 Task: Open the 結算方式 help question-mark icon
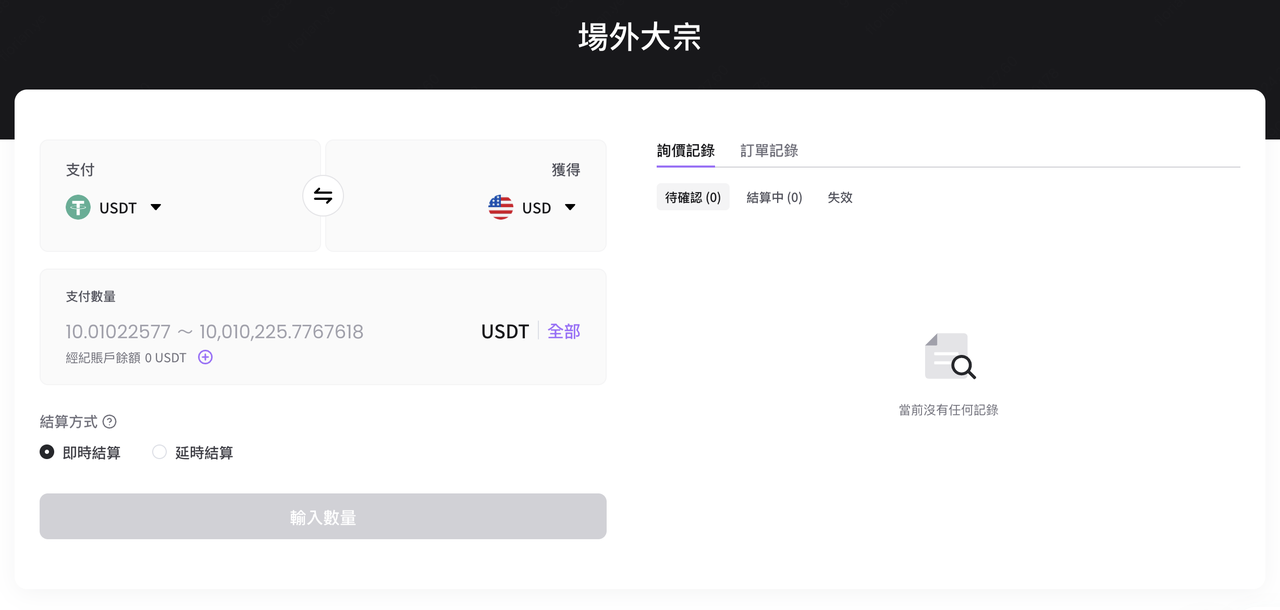pyautogui.click(x=110, y=422)
